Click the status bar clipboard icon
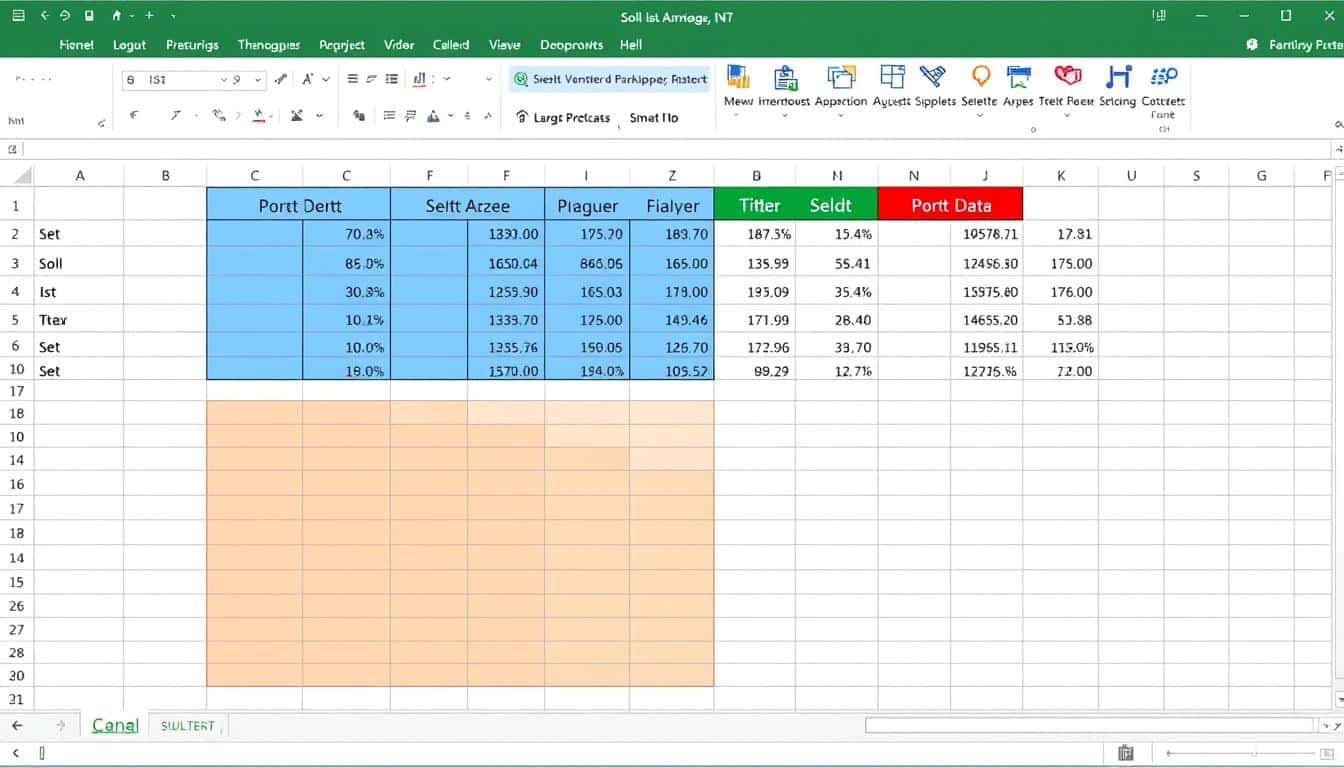1344x768 pixels. 1126,753
